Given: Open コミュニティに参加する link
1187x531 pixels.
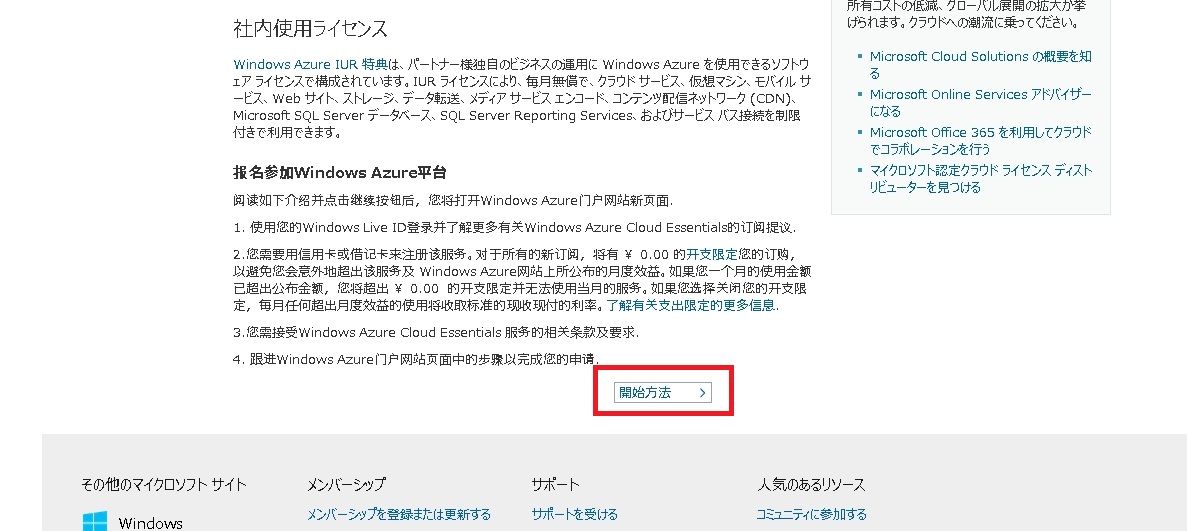Looking at the screenshot, I should pos(812,514).
